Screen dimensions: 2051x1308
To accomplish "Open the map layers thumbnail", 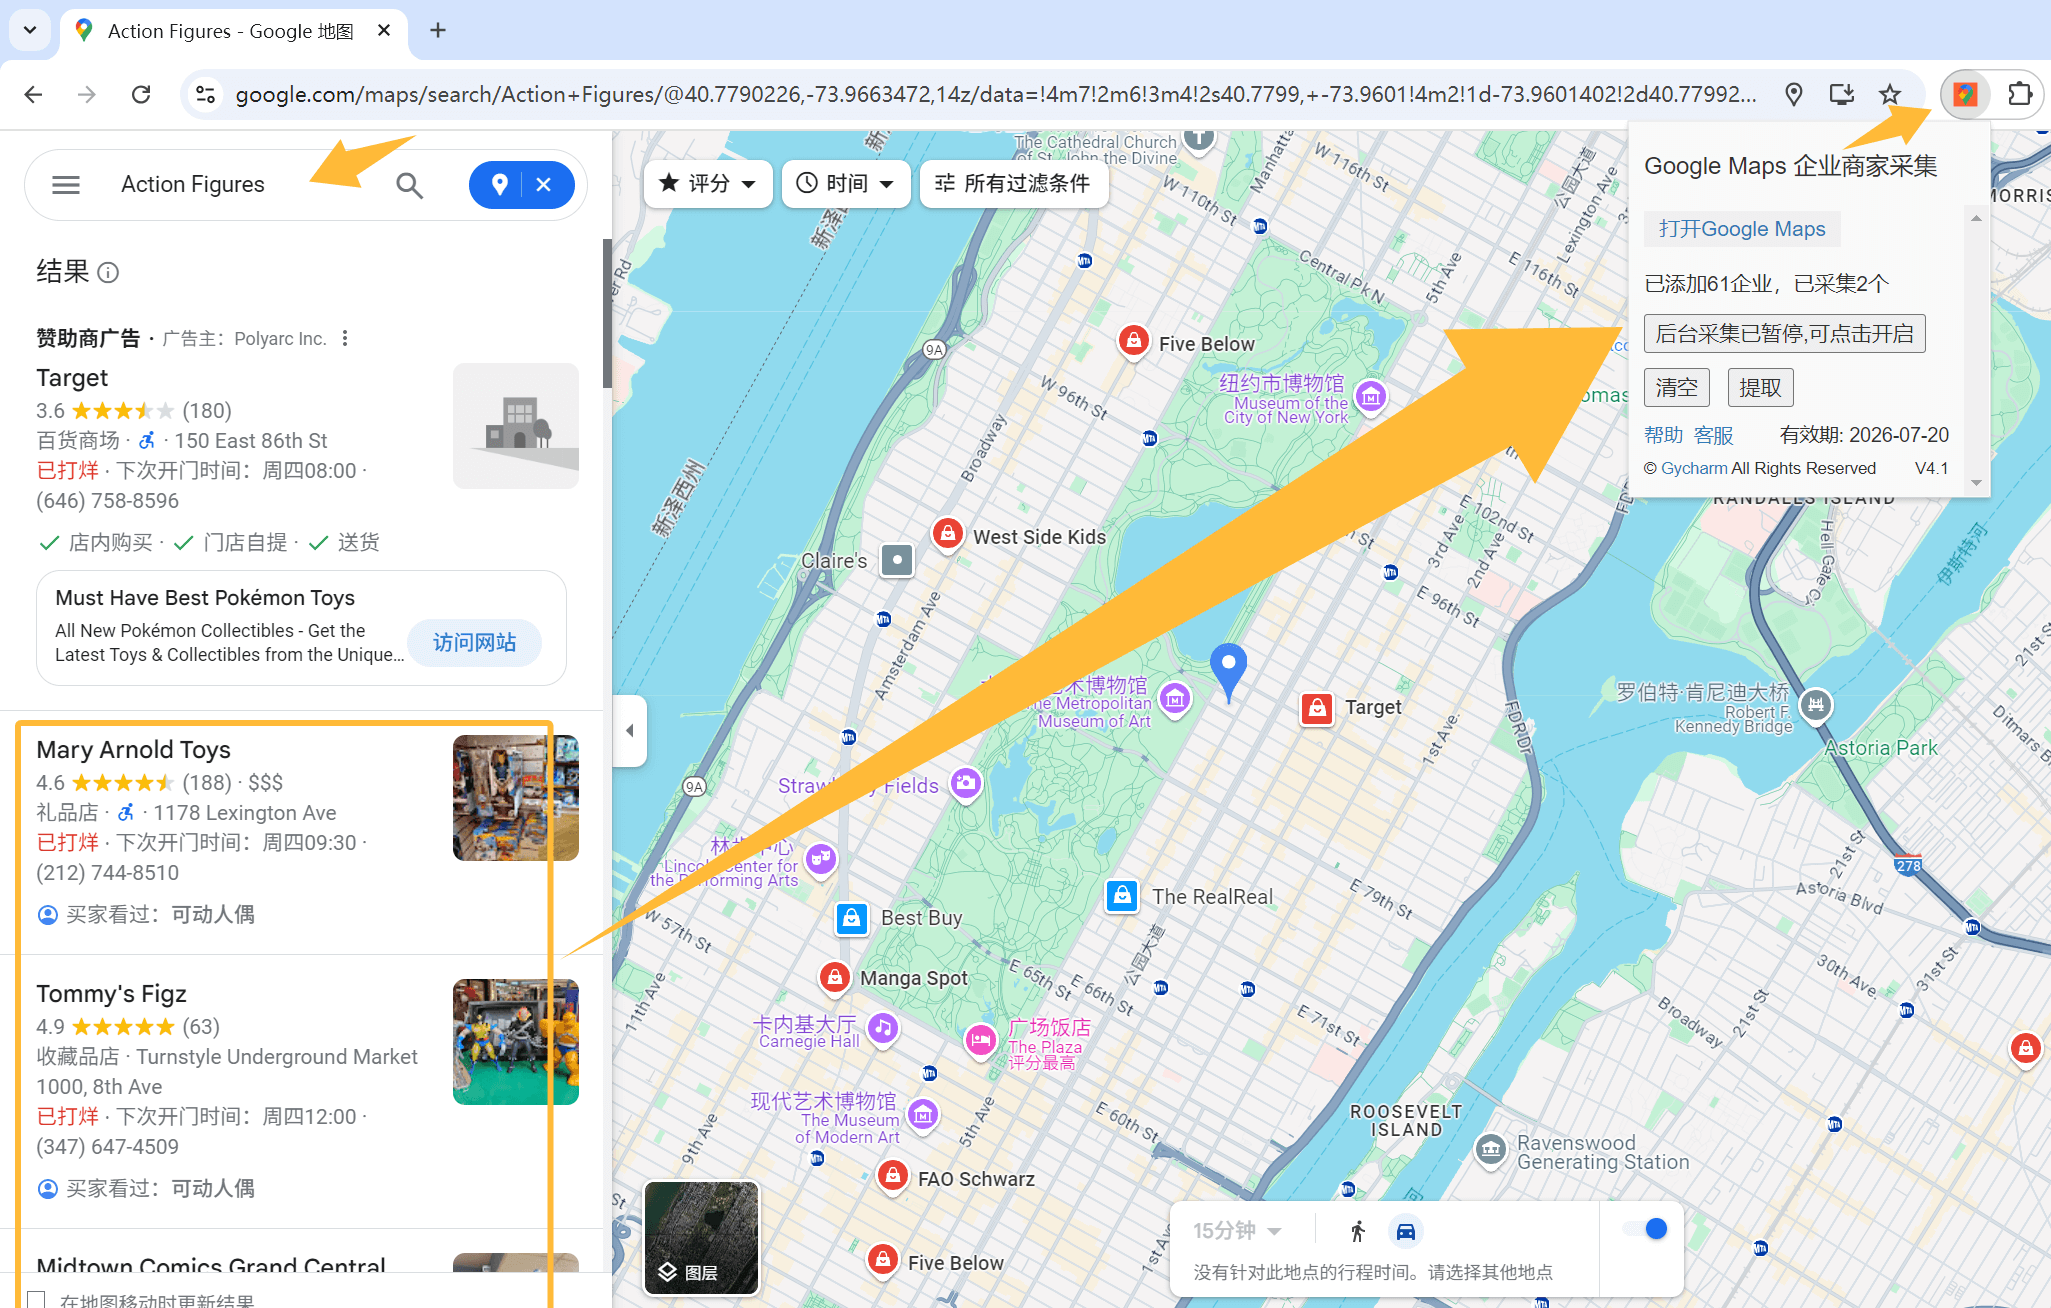I will tap(702, 1238).
